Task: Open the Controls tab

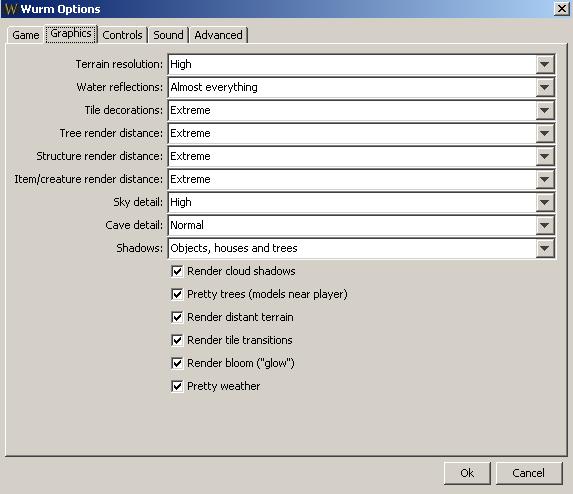Action: [x=122, y=35]
